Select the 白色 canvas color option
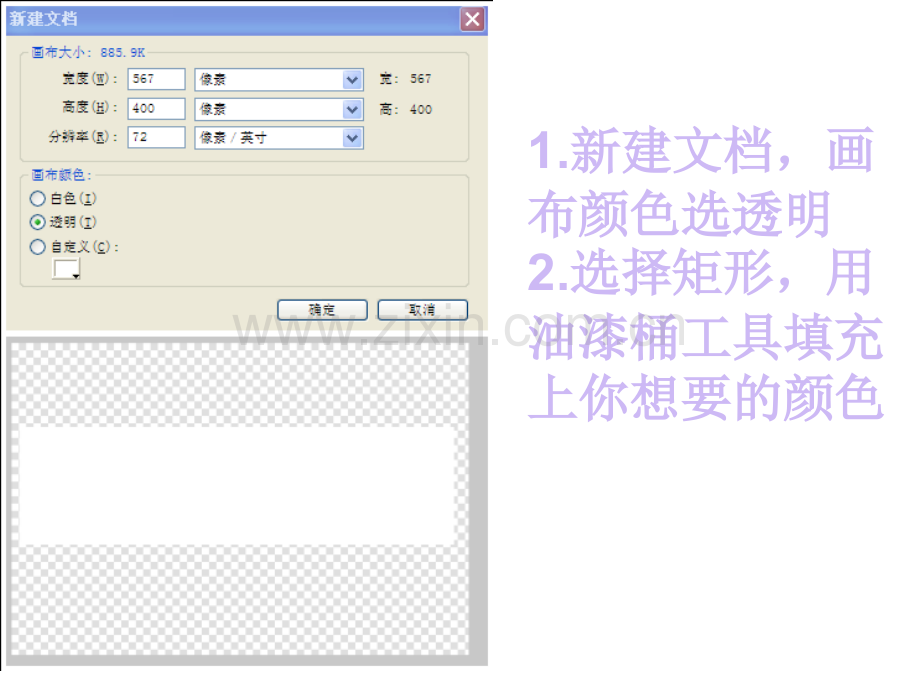 [x=38, y=198]
